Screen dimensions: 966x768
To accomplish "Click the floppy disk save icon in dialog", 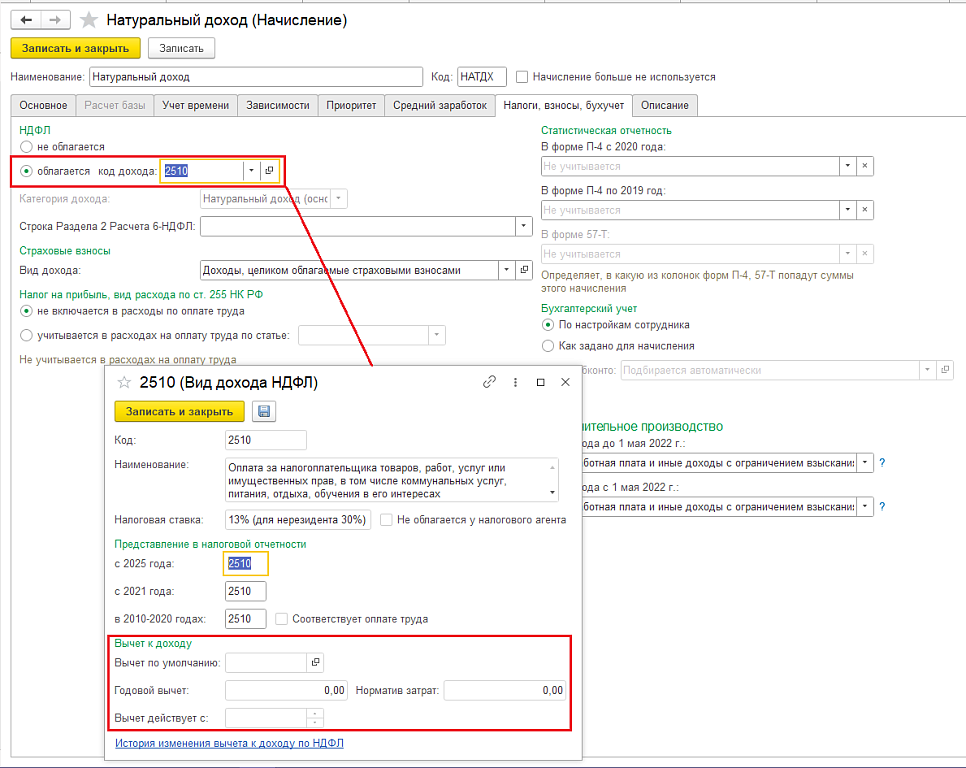I will pyautogui.click(x=264, y=411).
